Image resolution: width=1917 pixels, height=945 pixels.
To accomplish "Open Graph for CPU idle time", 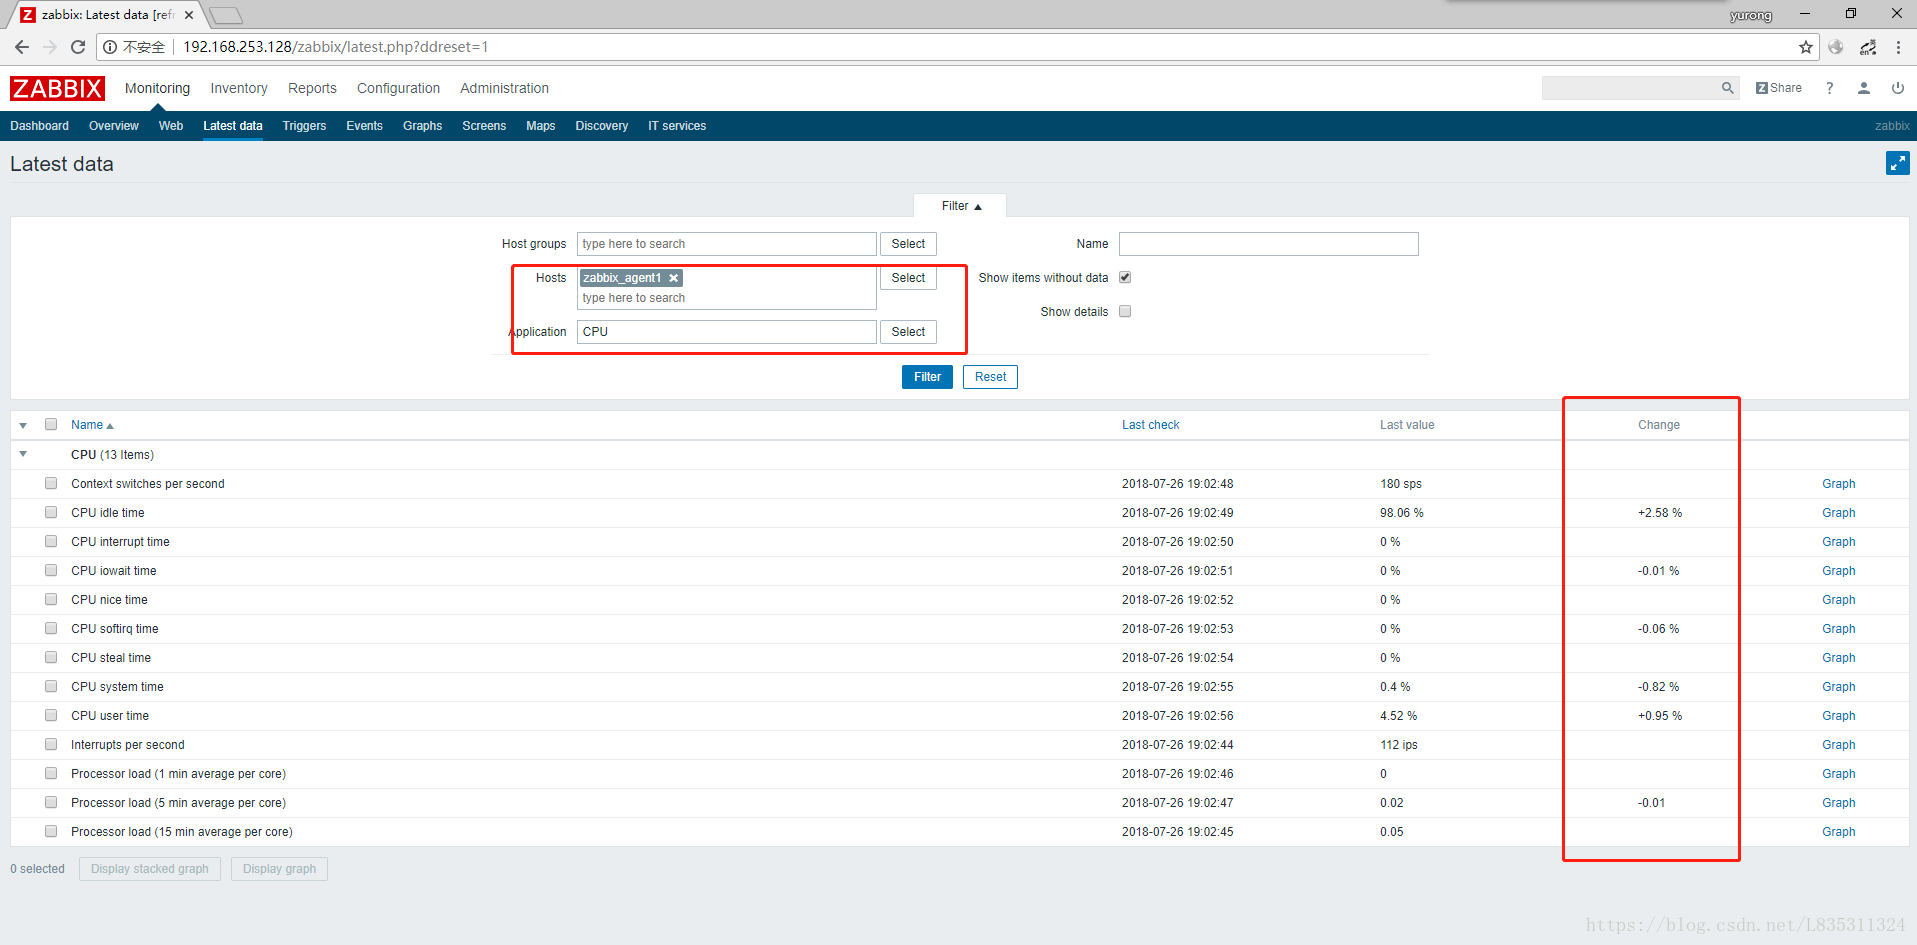I will pos(1838,513).
